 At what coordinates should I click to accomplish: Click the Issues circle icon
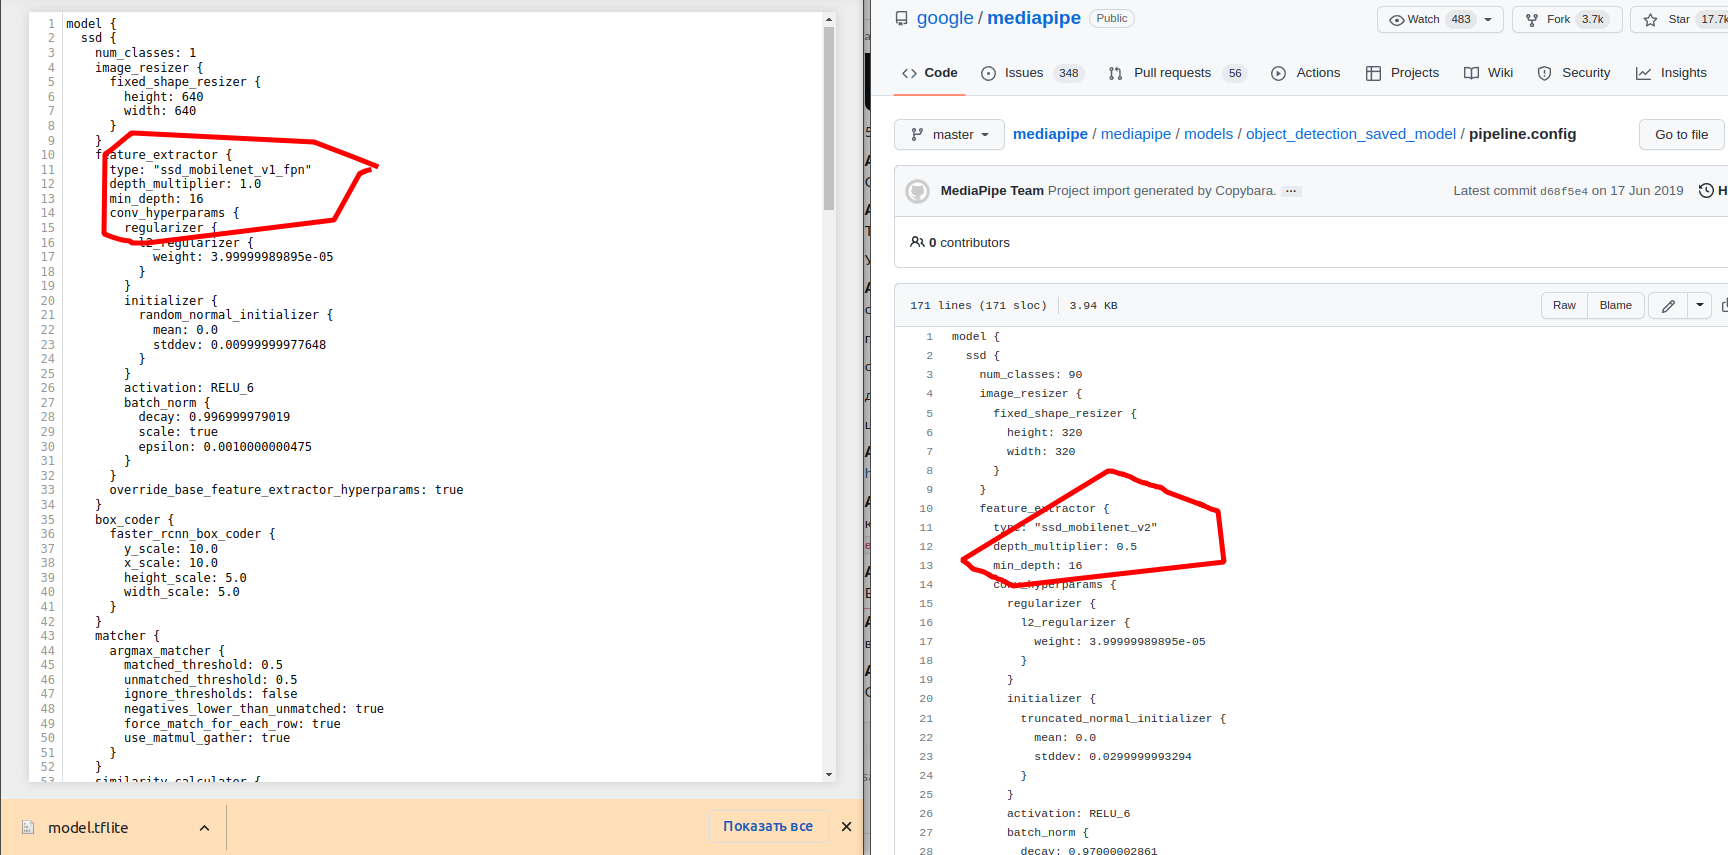(988, 73)
